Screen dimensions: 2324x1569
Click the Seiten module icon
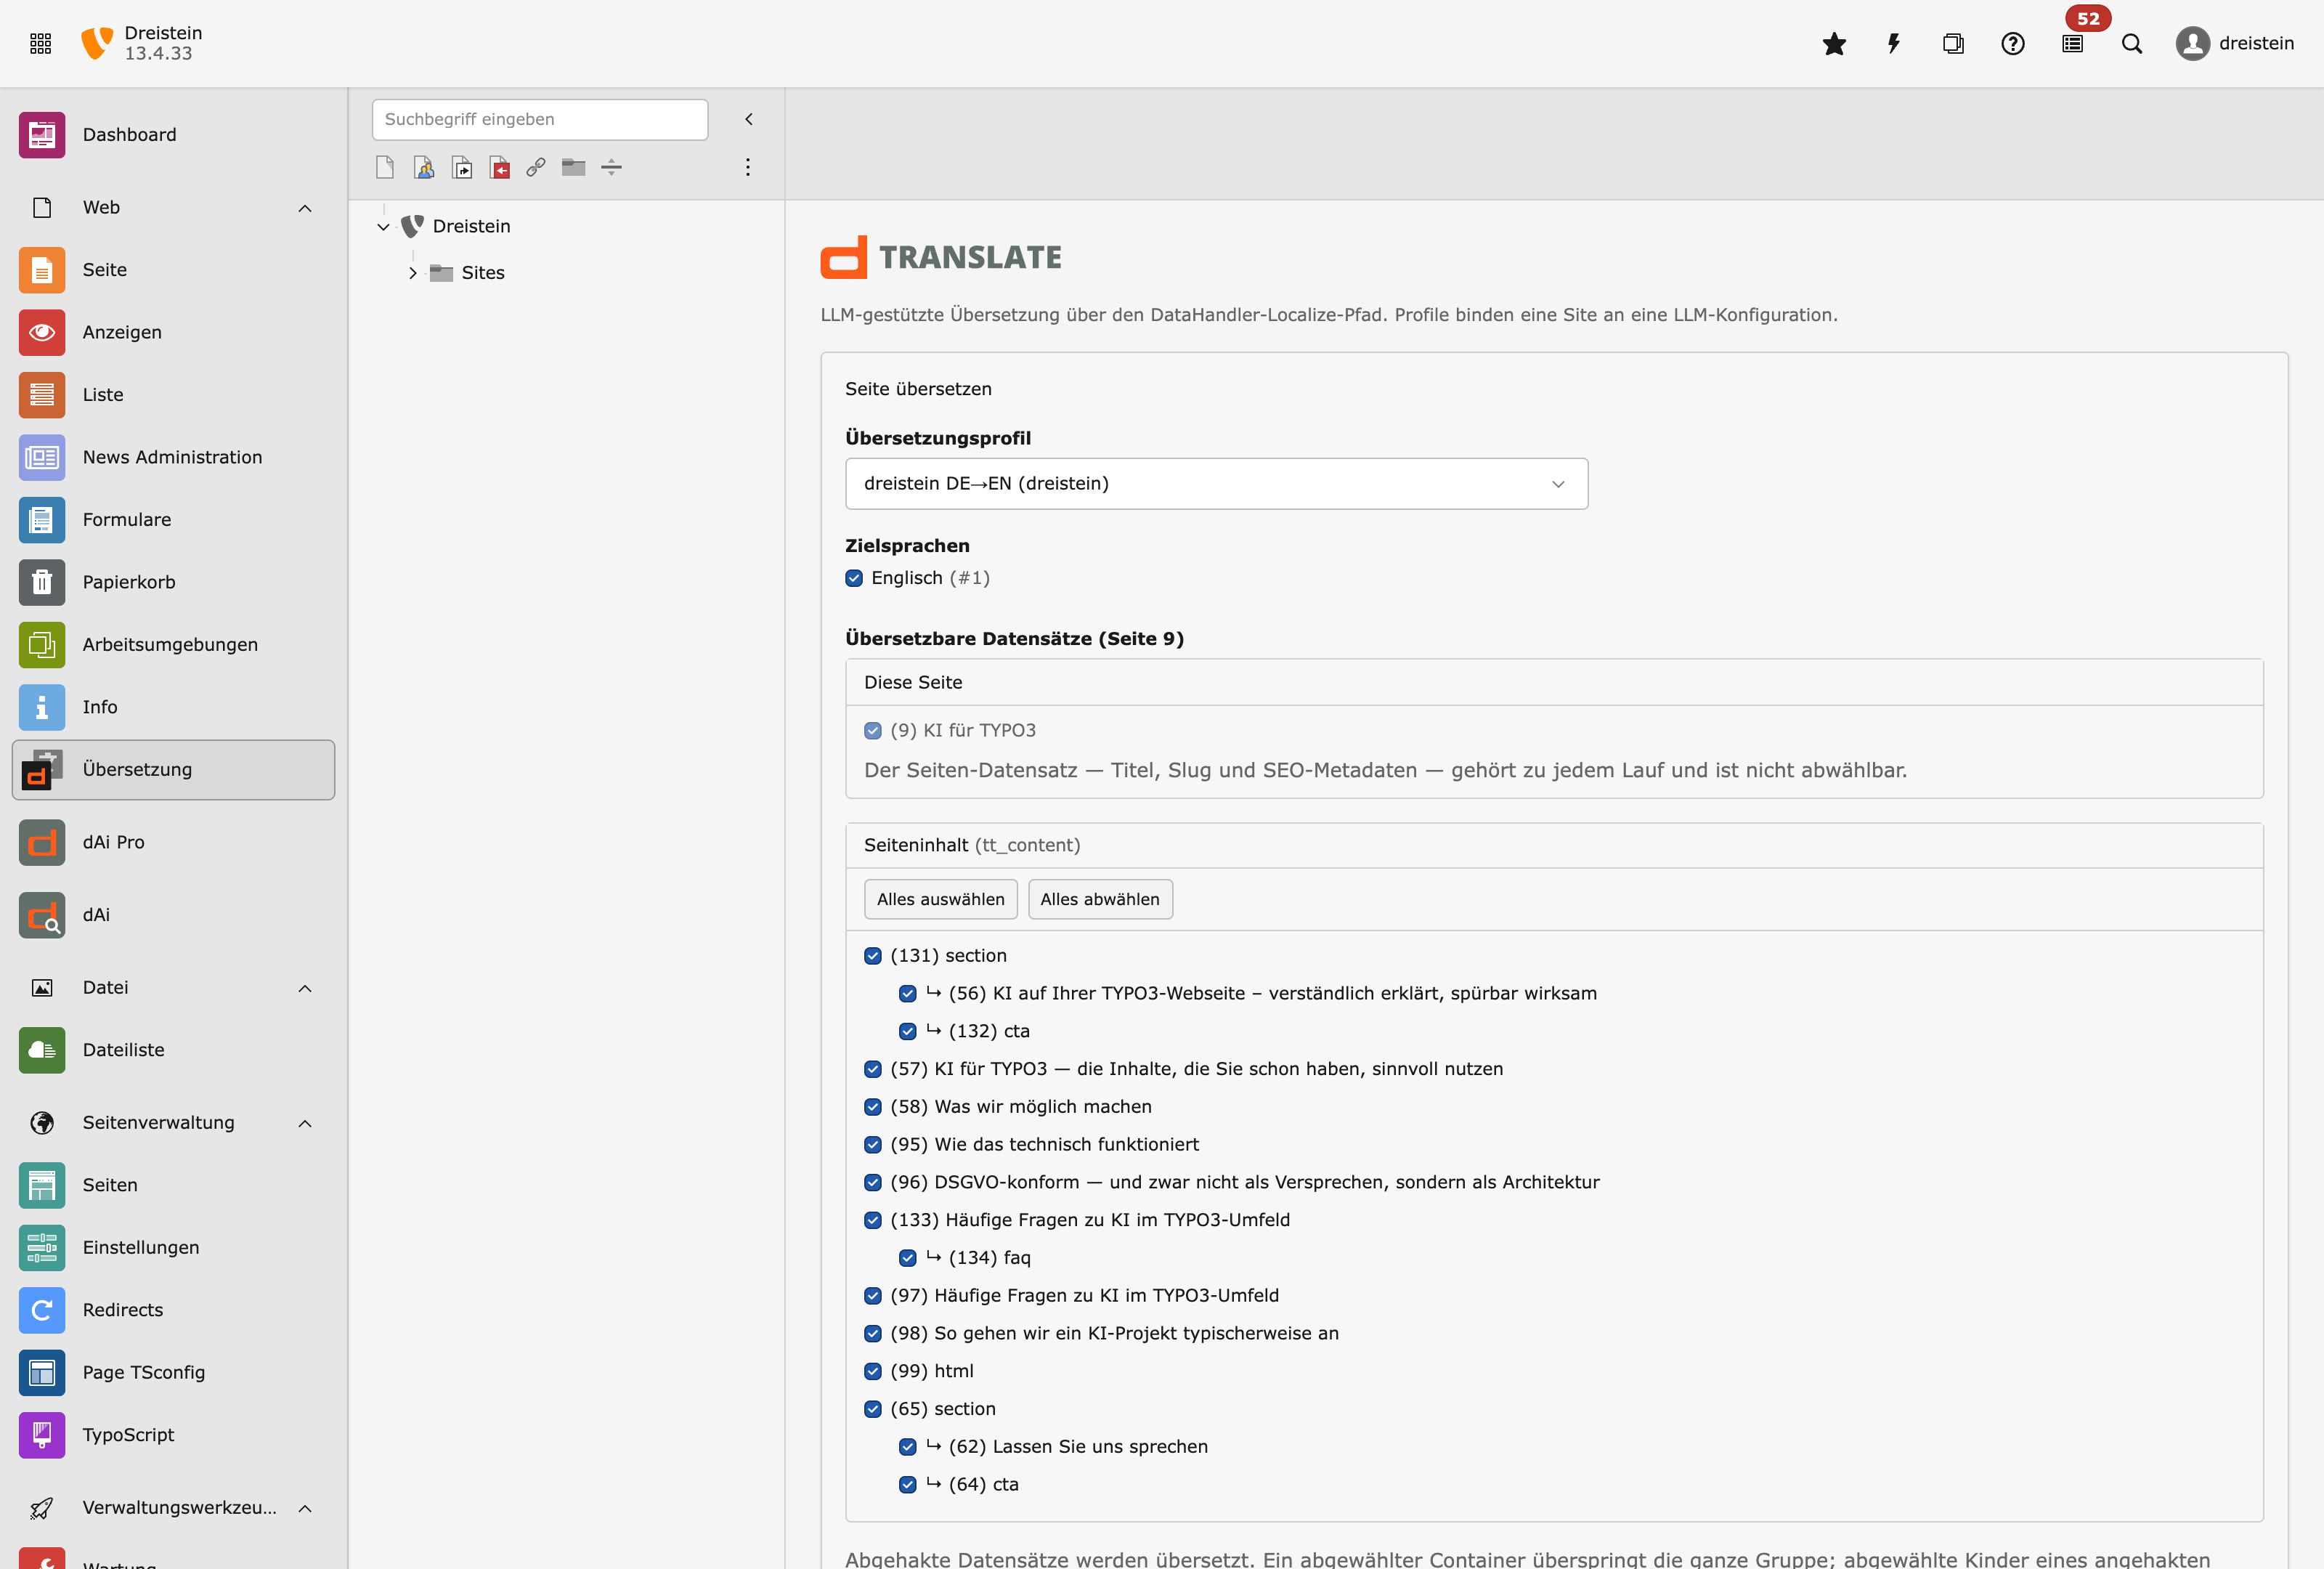(42, 1185)
